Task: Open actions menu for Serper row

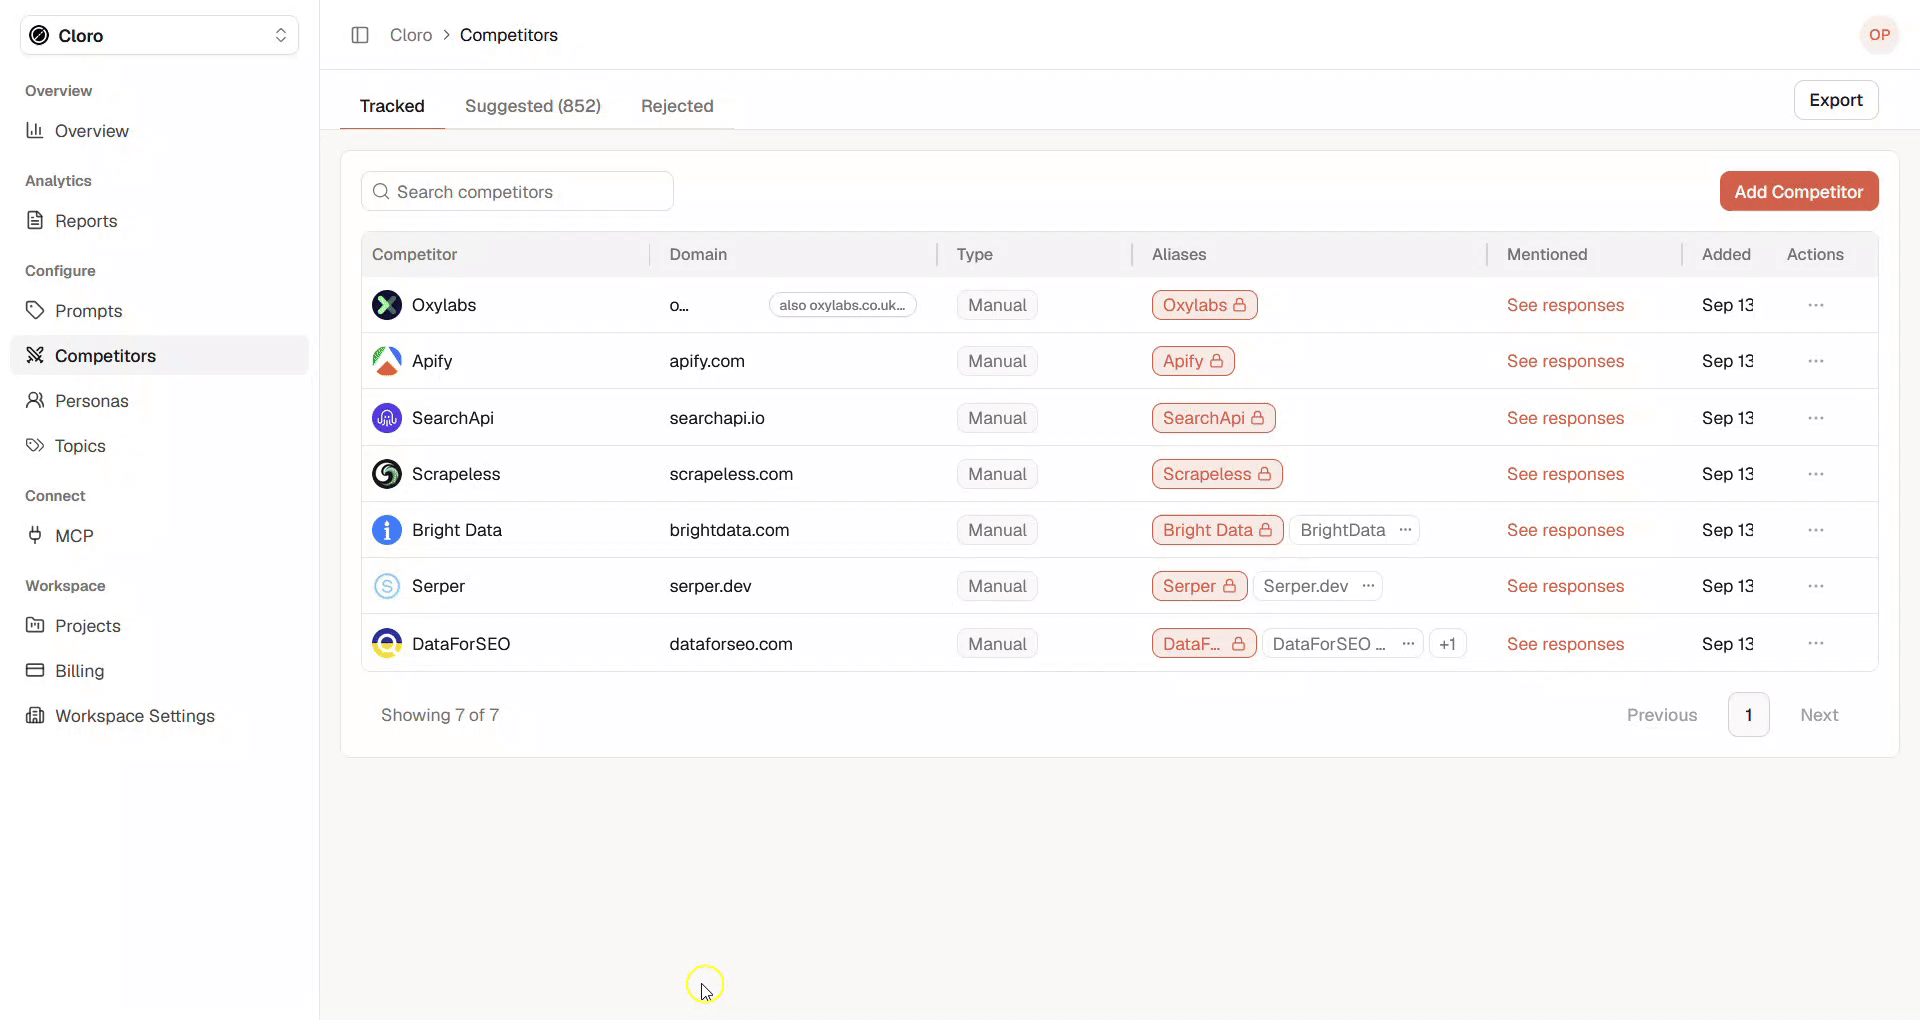Action: pos(1816,586)
